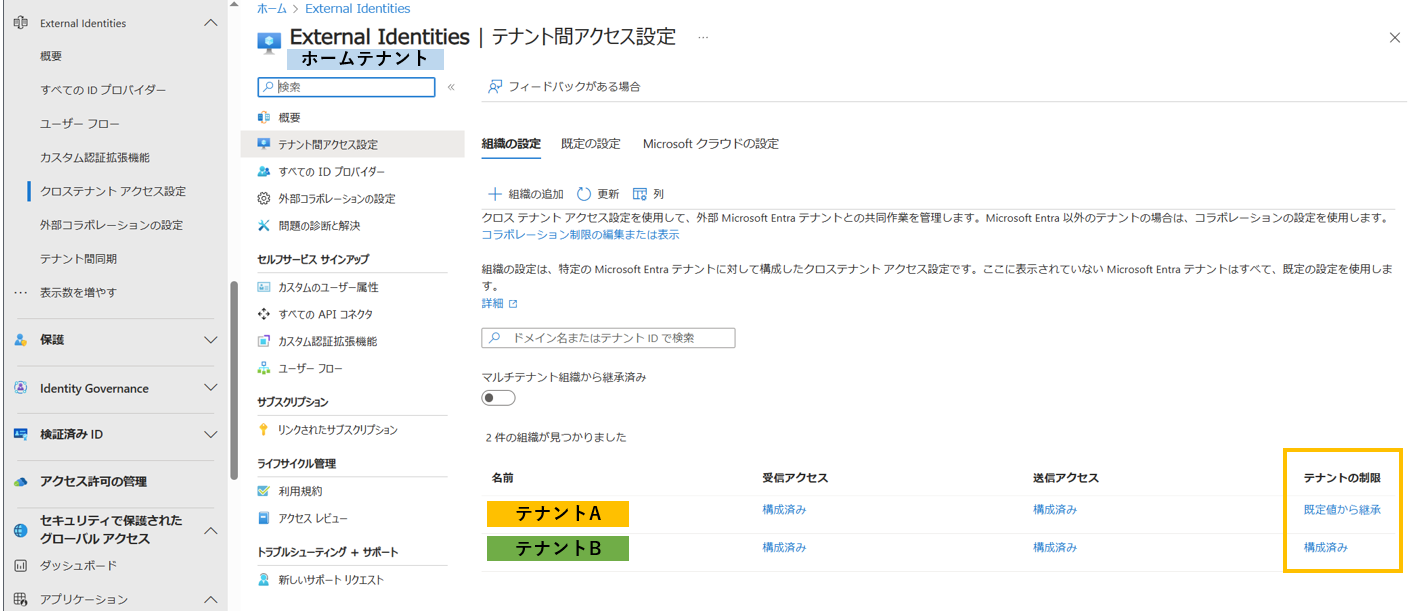Collapse the アプリケーション section chevron
The height and width of the screenshot is (615, 1408).
(210, 599)
